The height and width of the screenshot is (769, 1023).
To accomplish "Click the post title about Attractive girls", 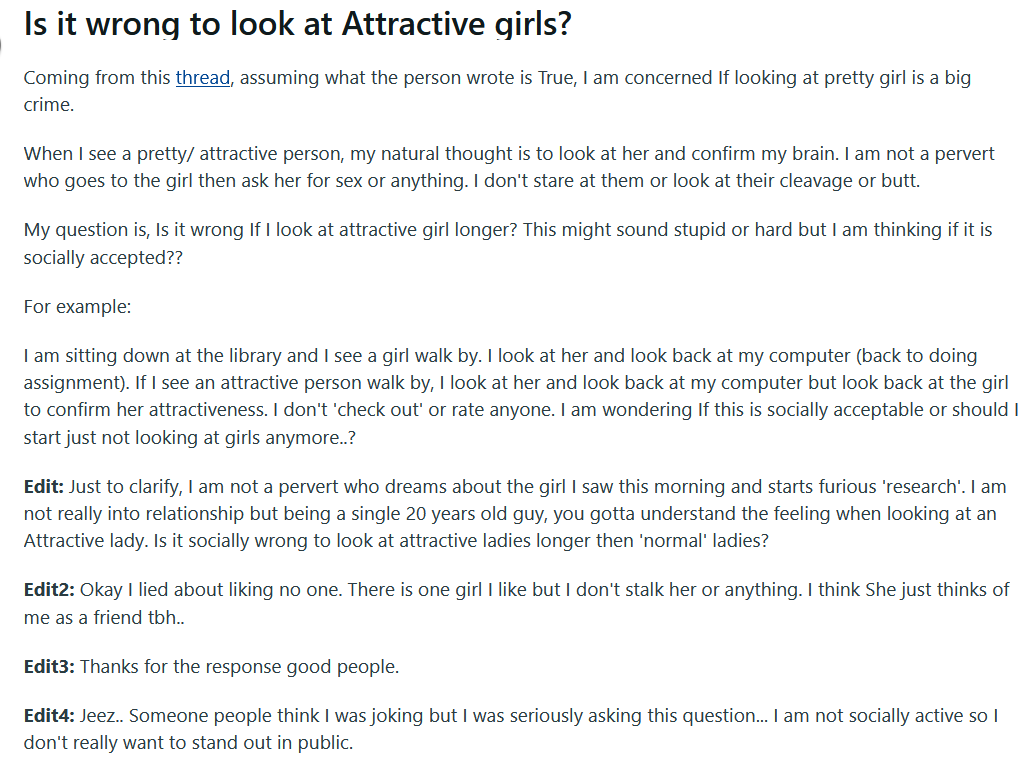I will pos(298,24).
